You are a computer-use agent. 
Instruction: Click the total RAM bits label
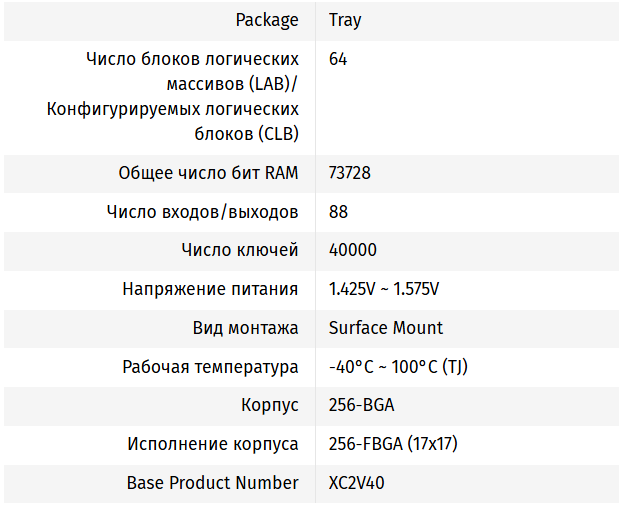click(x=208, y=173)
